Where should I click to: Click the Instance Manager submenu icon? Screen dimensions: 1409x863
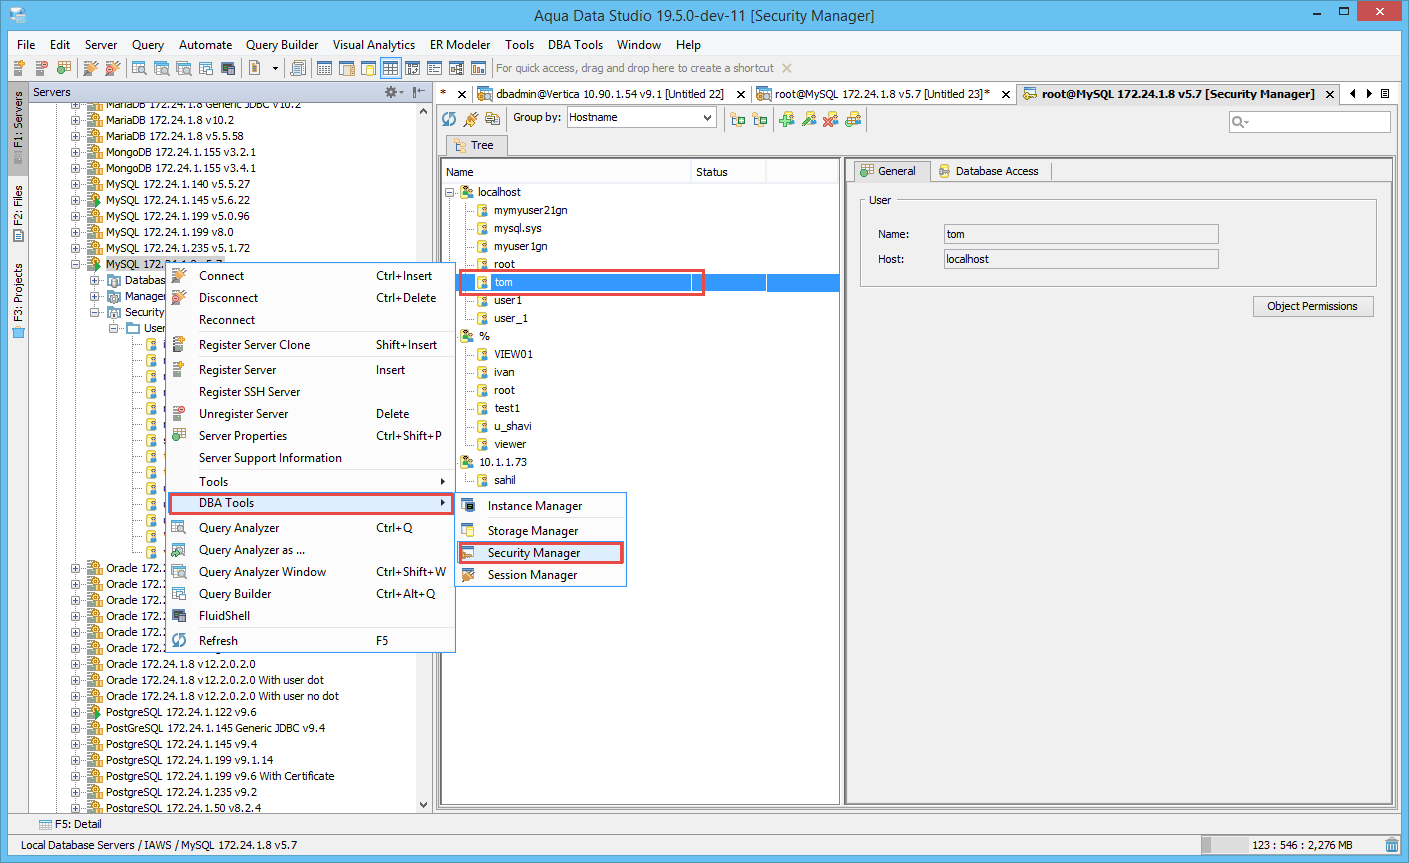pyautogui.click(x=468, y=506)
